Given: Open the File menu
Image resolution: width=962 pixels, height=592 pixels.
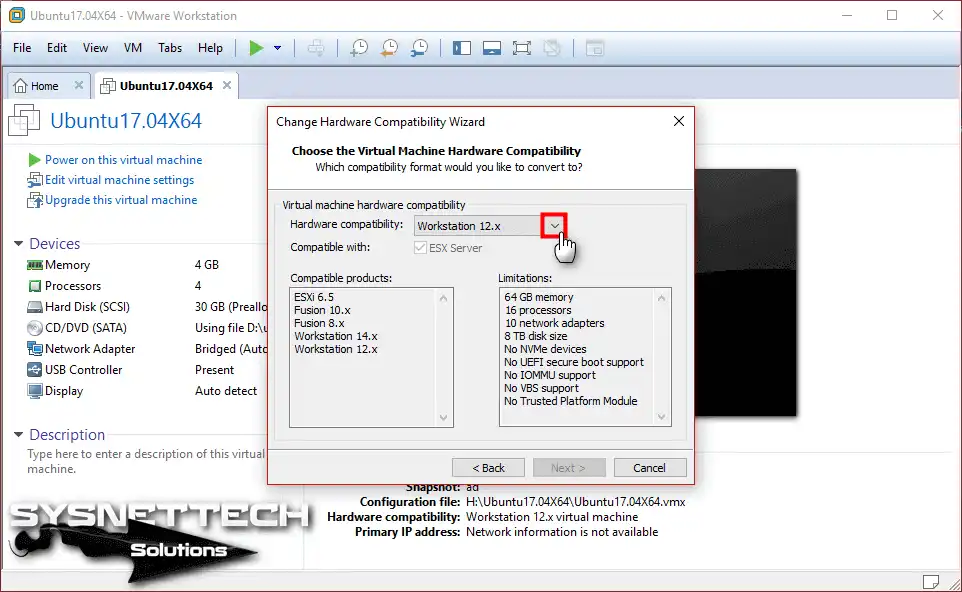Looking at the screenshot, I should [x=22, y=48].
